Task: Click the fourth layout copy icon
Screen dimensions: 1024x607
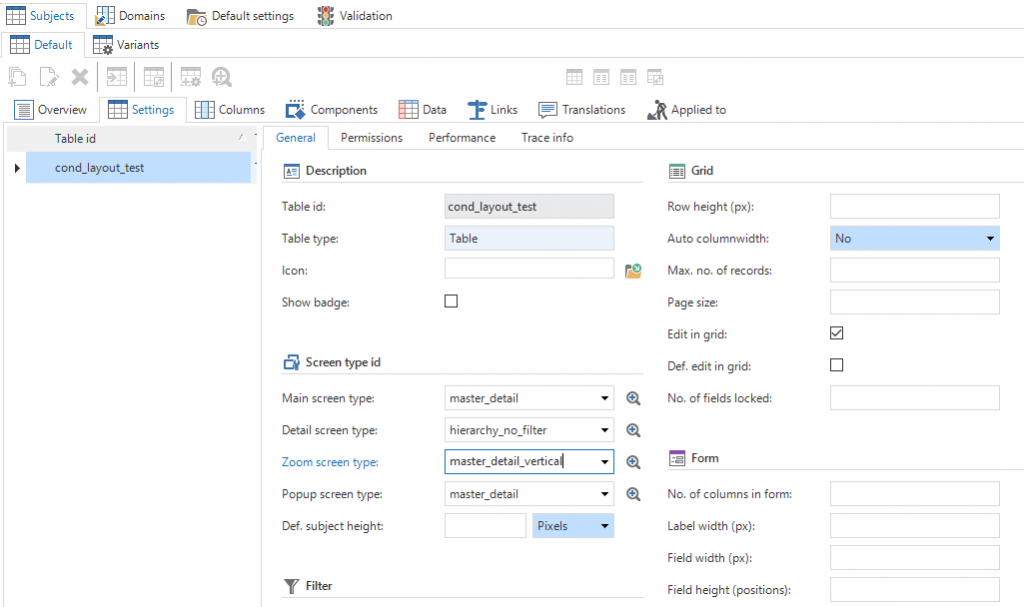Action: [655, 78]
